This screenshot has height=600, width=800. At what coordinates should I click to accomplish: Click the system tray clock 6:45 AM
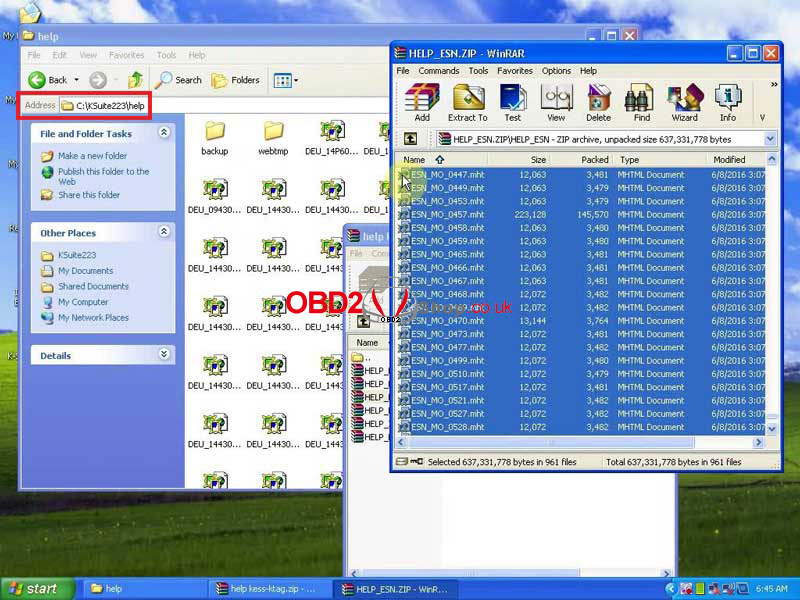click(771, 589)
